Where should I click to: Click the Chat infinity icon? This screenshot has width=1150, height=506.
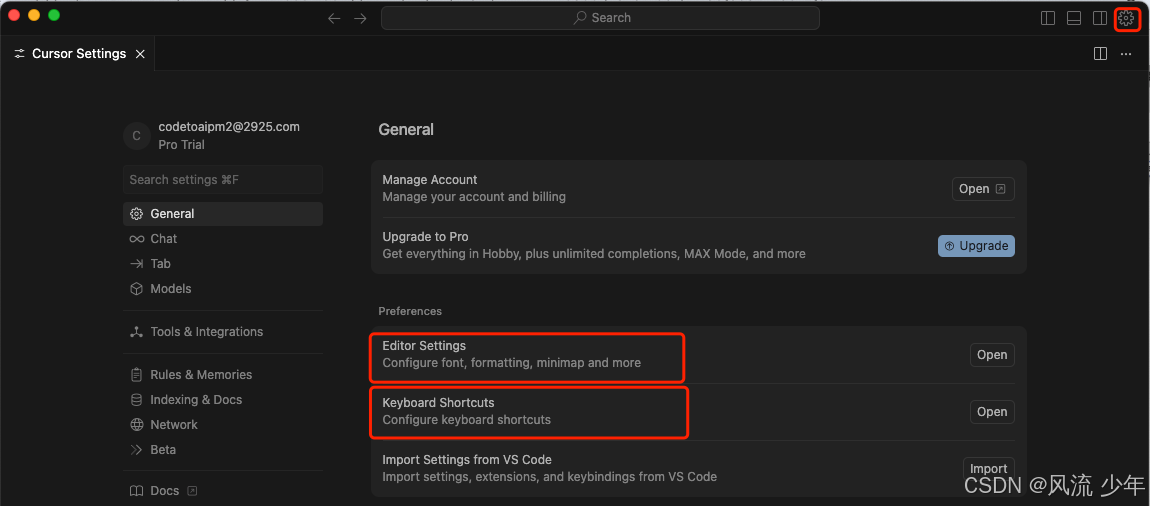coord(136,239)
